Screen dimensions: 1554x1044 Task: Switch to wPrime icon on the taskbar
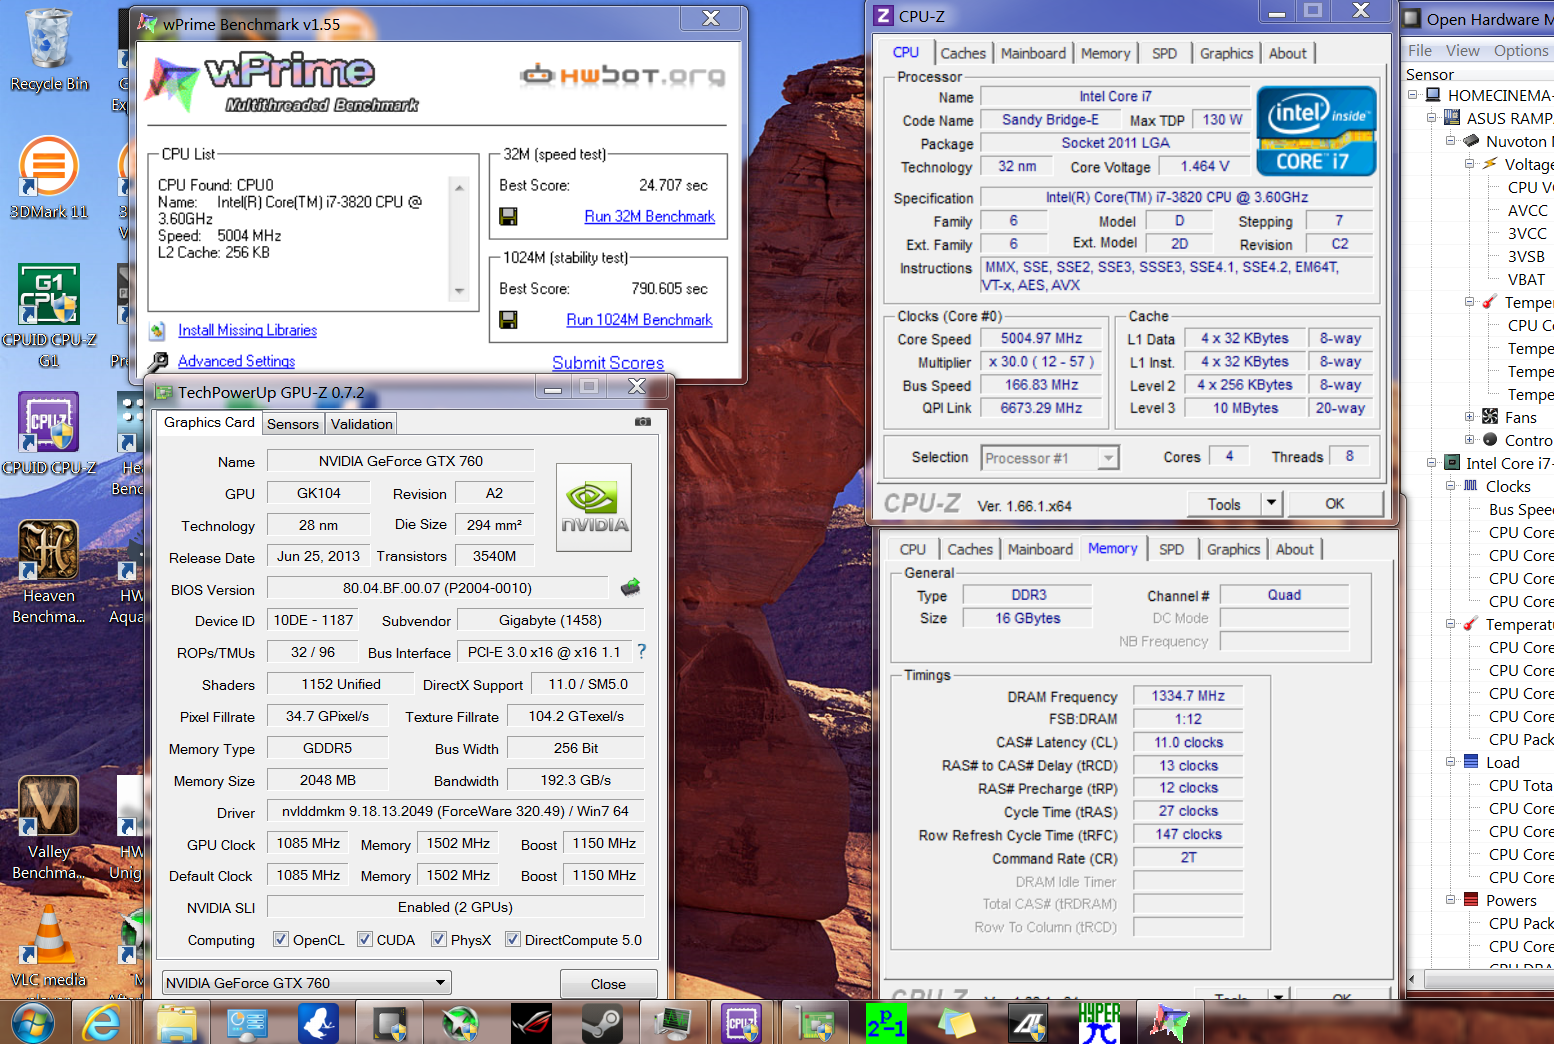click(x=1169, y=1023)
